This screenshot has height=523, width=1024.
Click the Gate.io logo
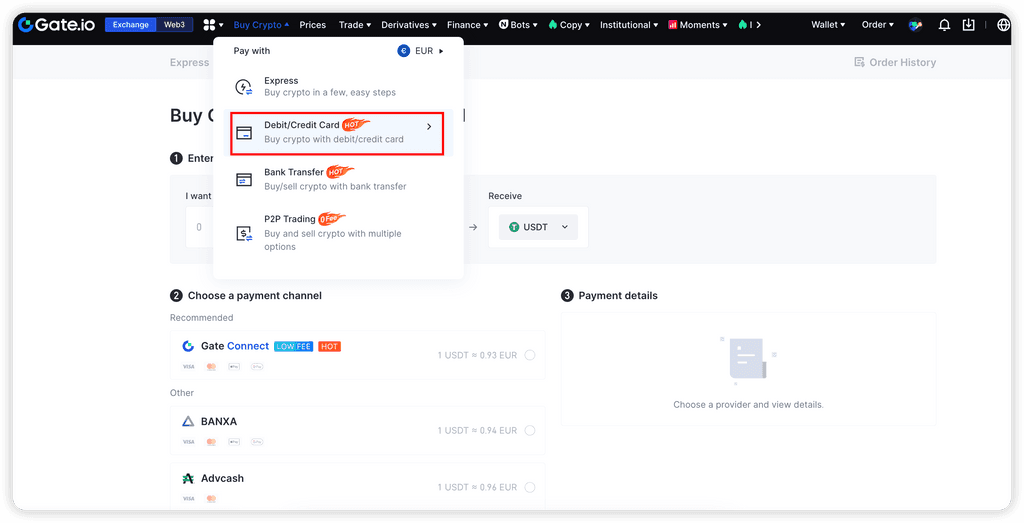tap(56, 24)
